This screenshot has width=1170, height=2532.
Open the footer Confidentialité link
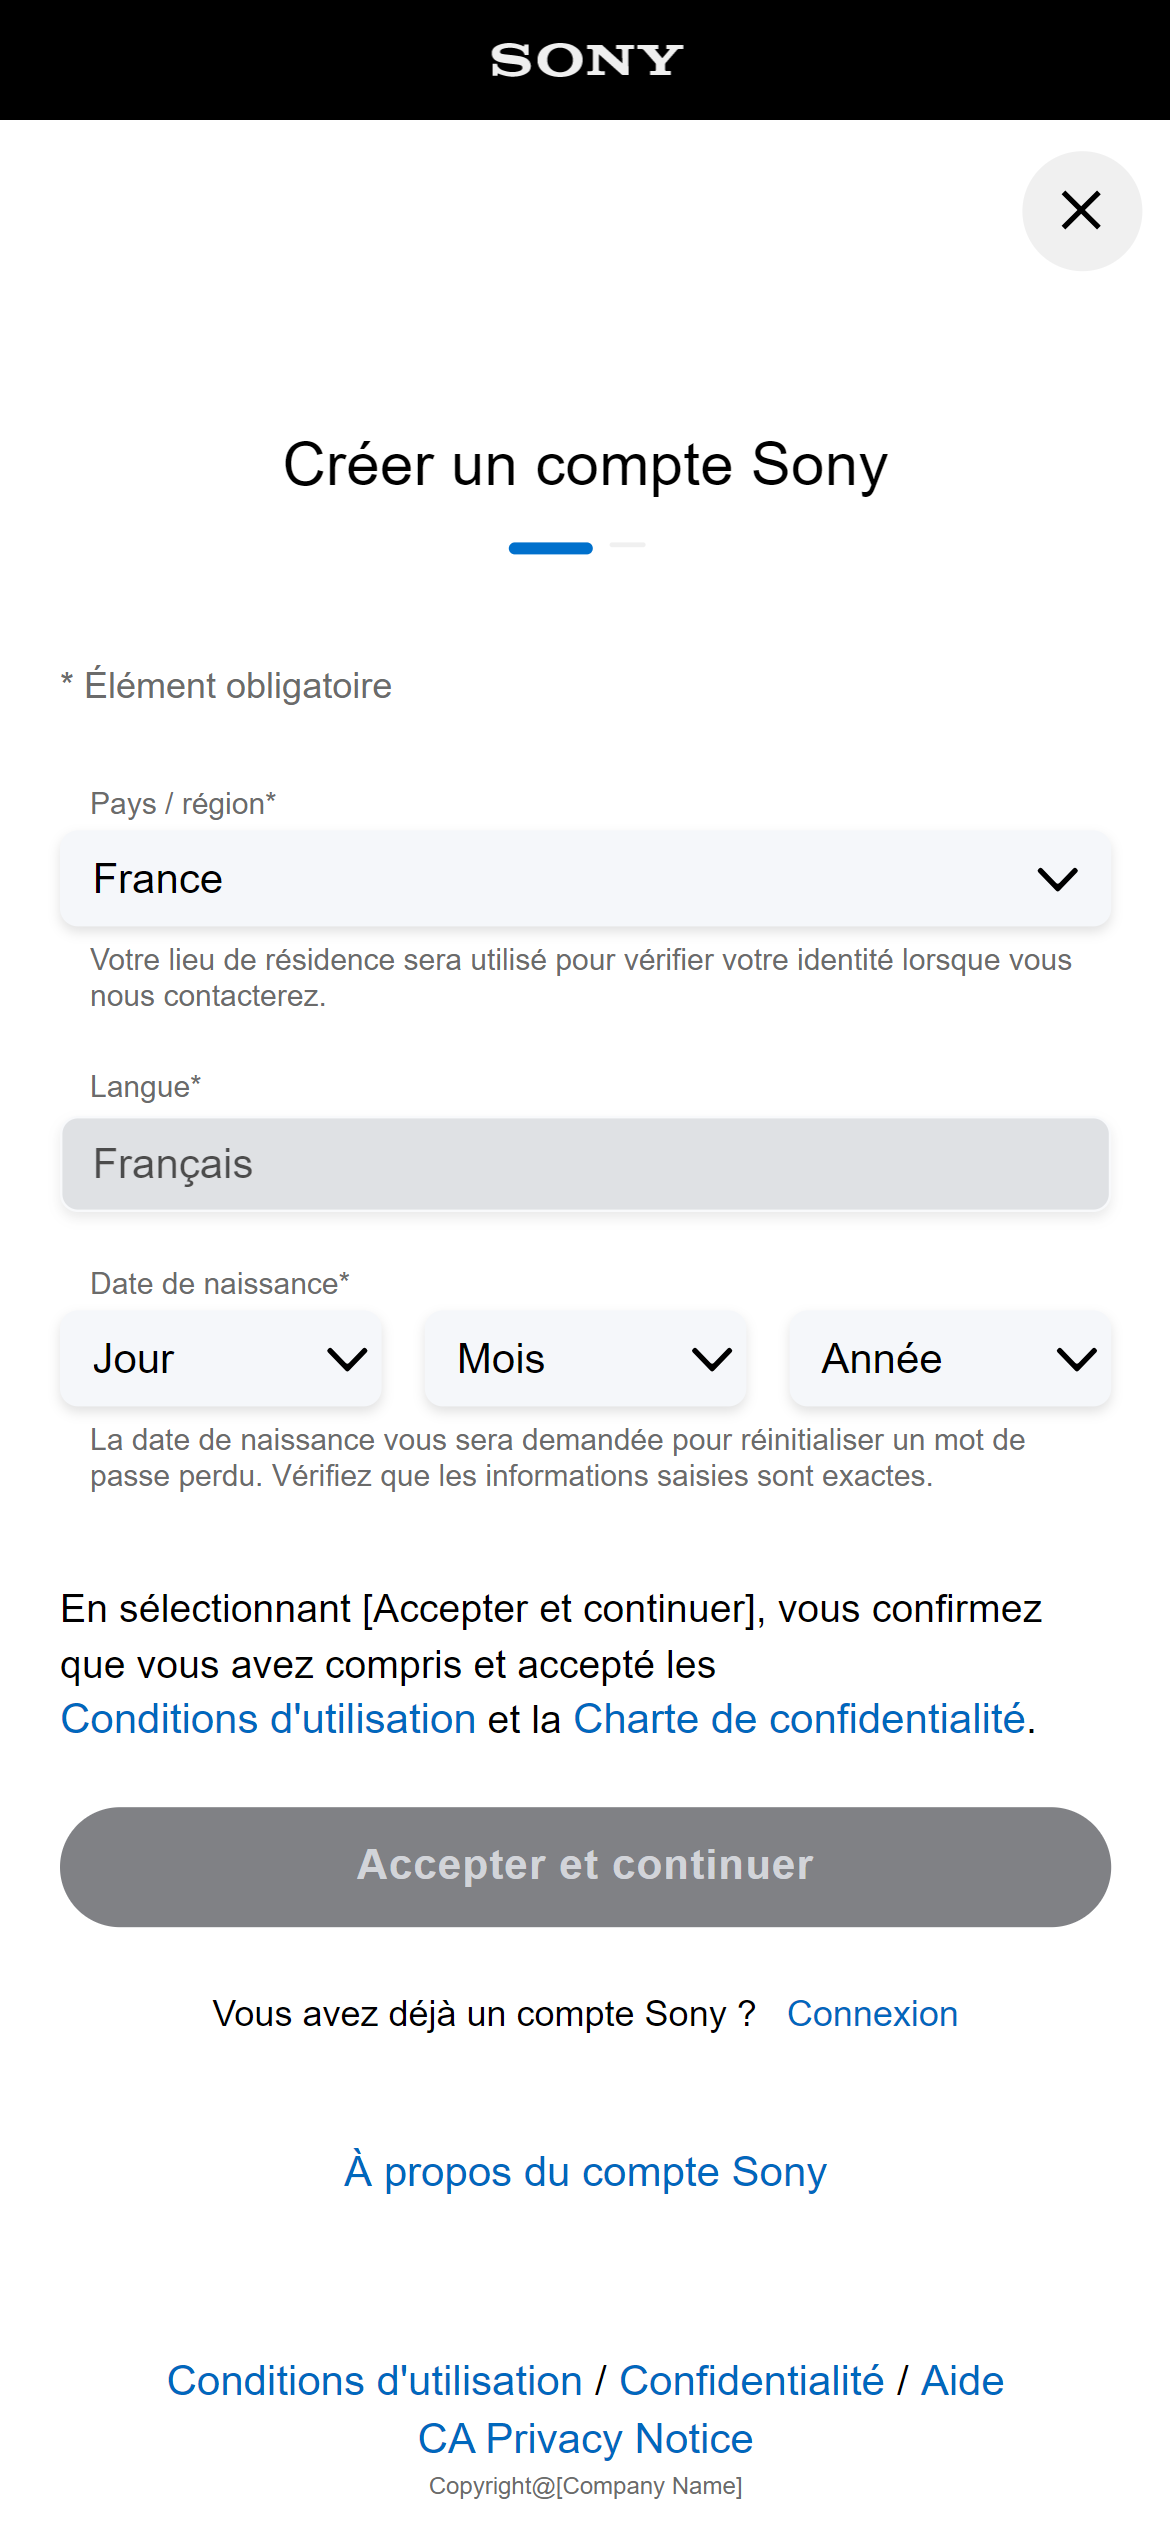tap(751, 2381)
